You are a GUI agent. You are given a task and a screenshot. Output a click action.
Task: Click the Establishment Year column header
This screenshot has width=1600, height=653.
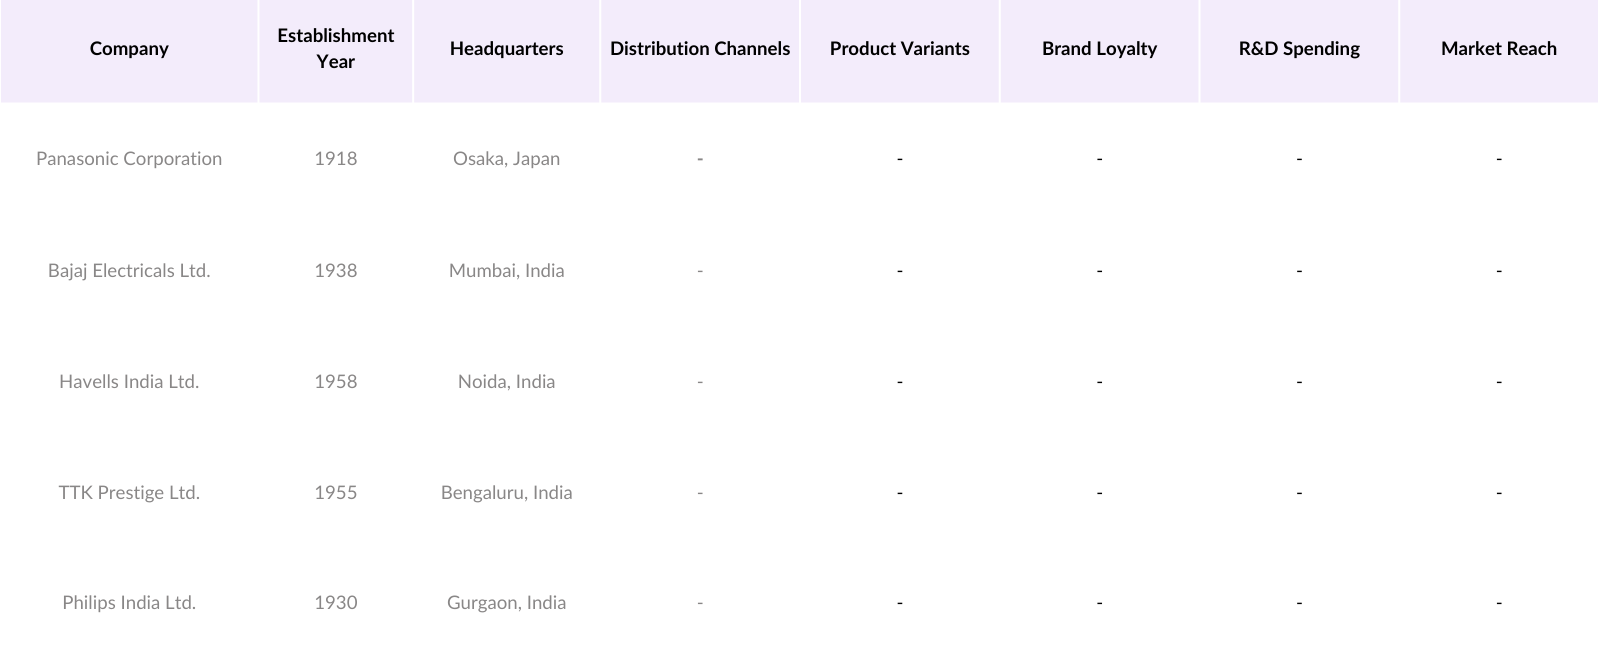pos(335,49)
